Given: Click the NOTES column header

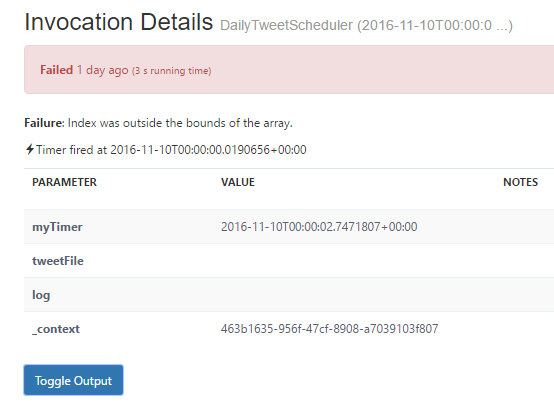Looking at the screenshot, I should coord(520,182).
